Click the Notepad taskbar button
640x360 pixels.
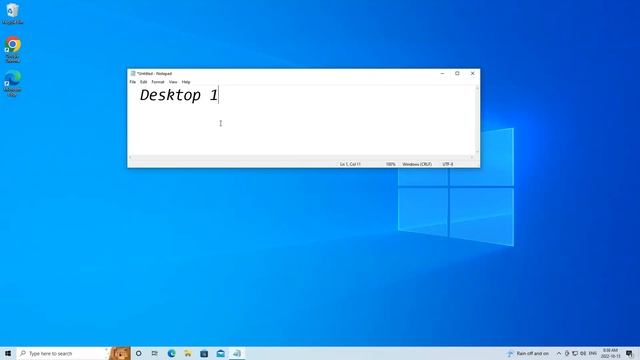(x=237, y=353)
